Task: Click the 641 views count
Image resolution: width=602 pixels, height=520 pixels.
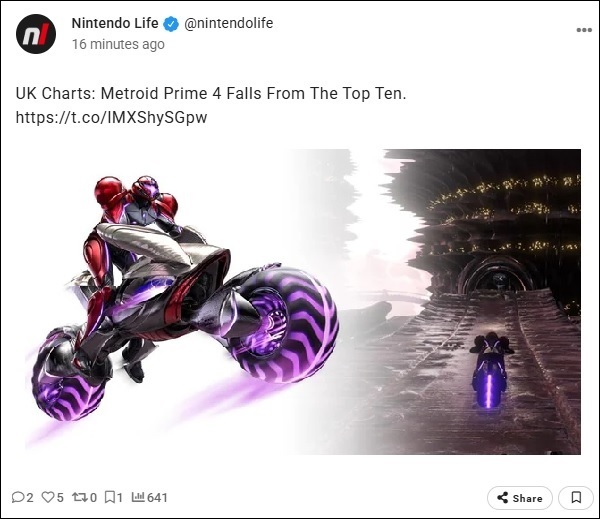Action: point(157,497)
